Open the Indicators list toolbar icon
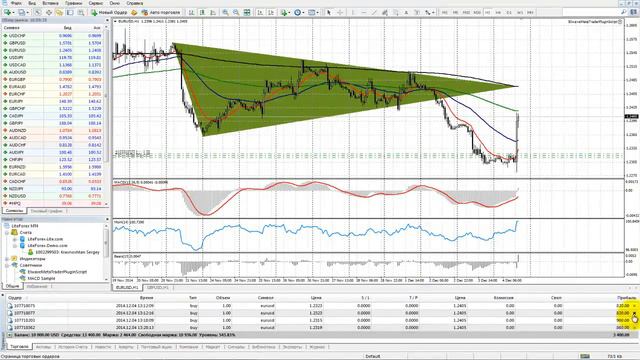The width and height of the screenshot is (640, 360). [284, 13]
